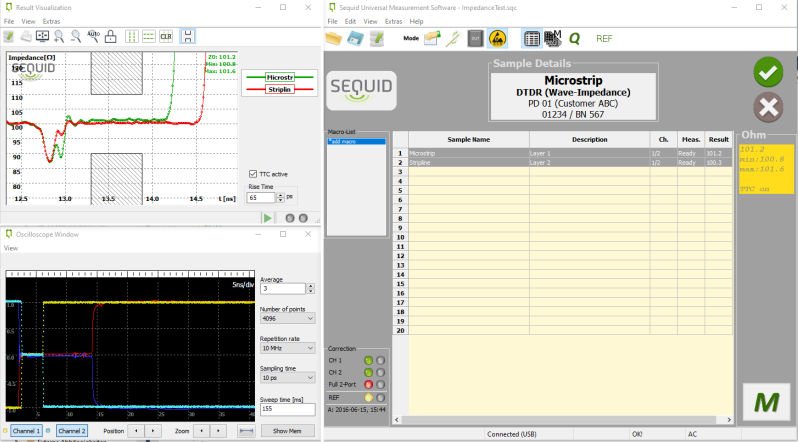Click the large green M button
Viewport: 798px width, 442px height.
pyautogui.click(x=766, y=402)
